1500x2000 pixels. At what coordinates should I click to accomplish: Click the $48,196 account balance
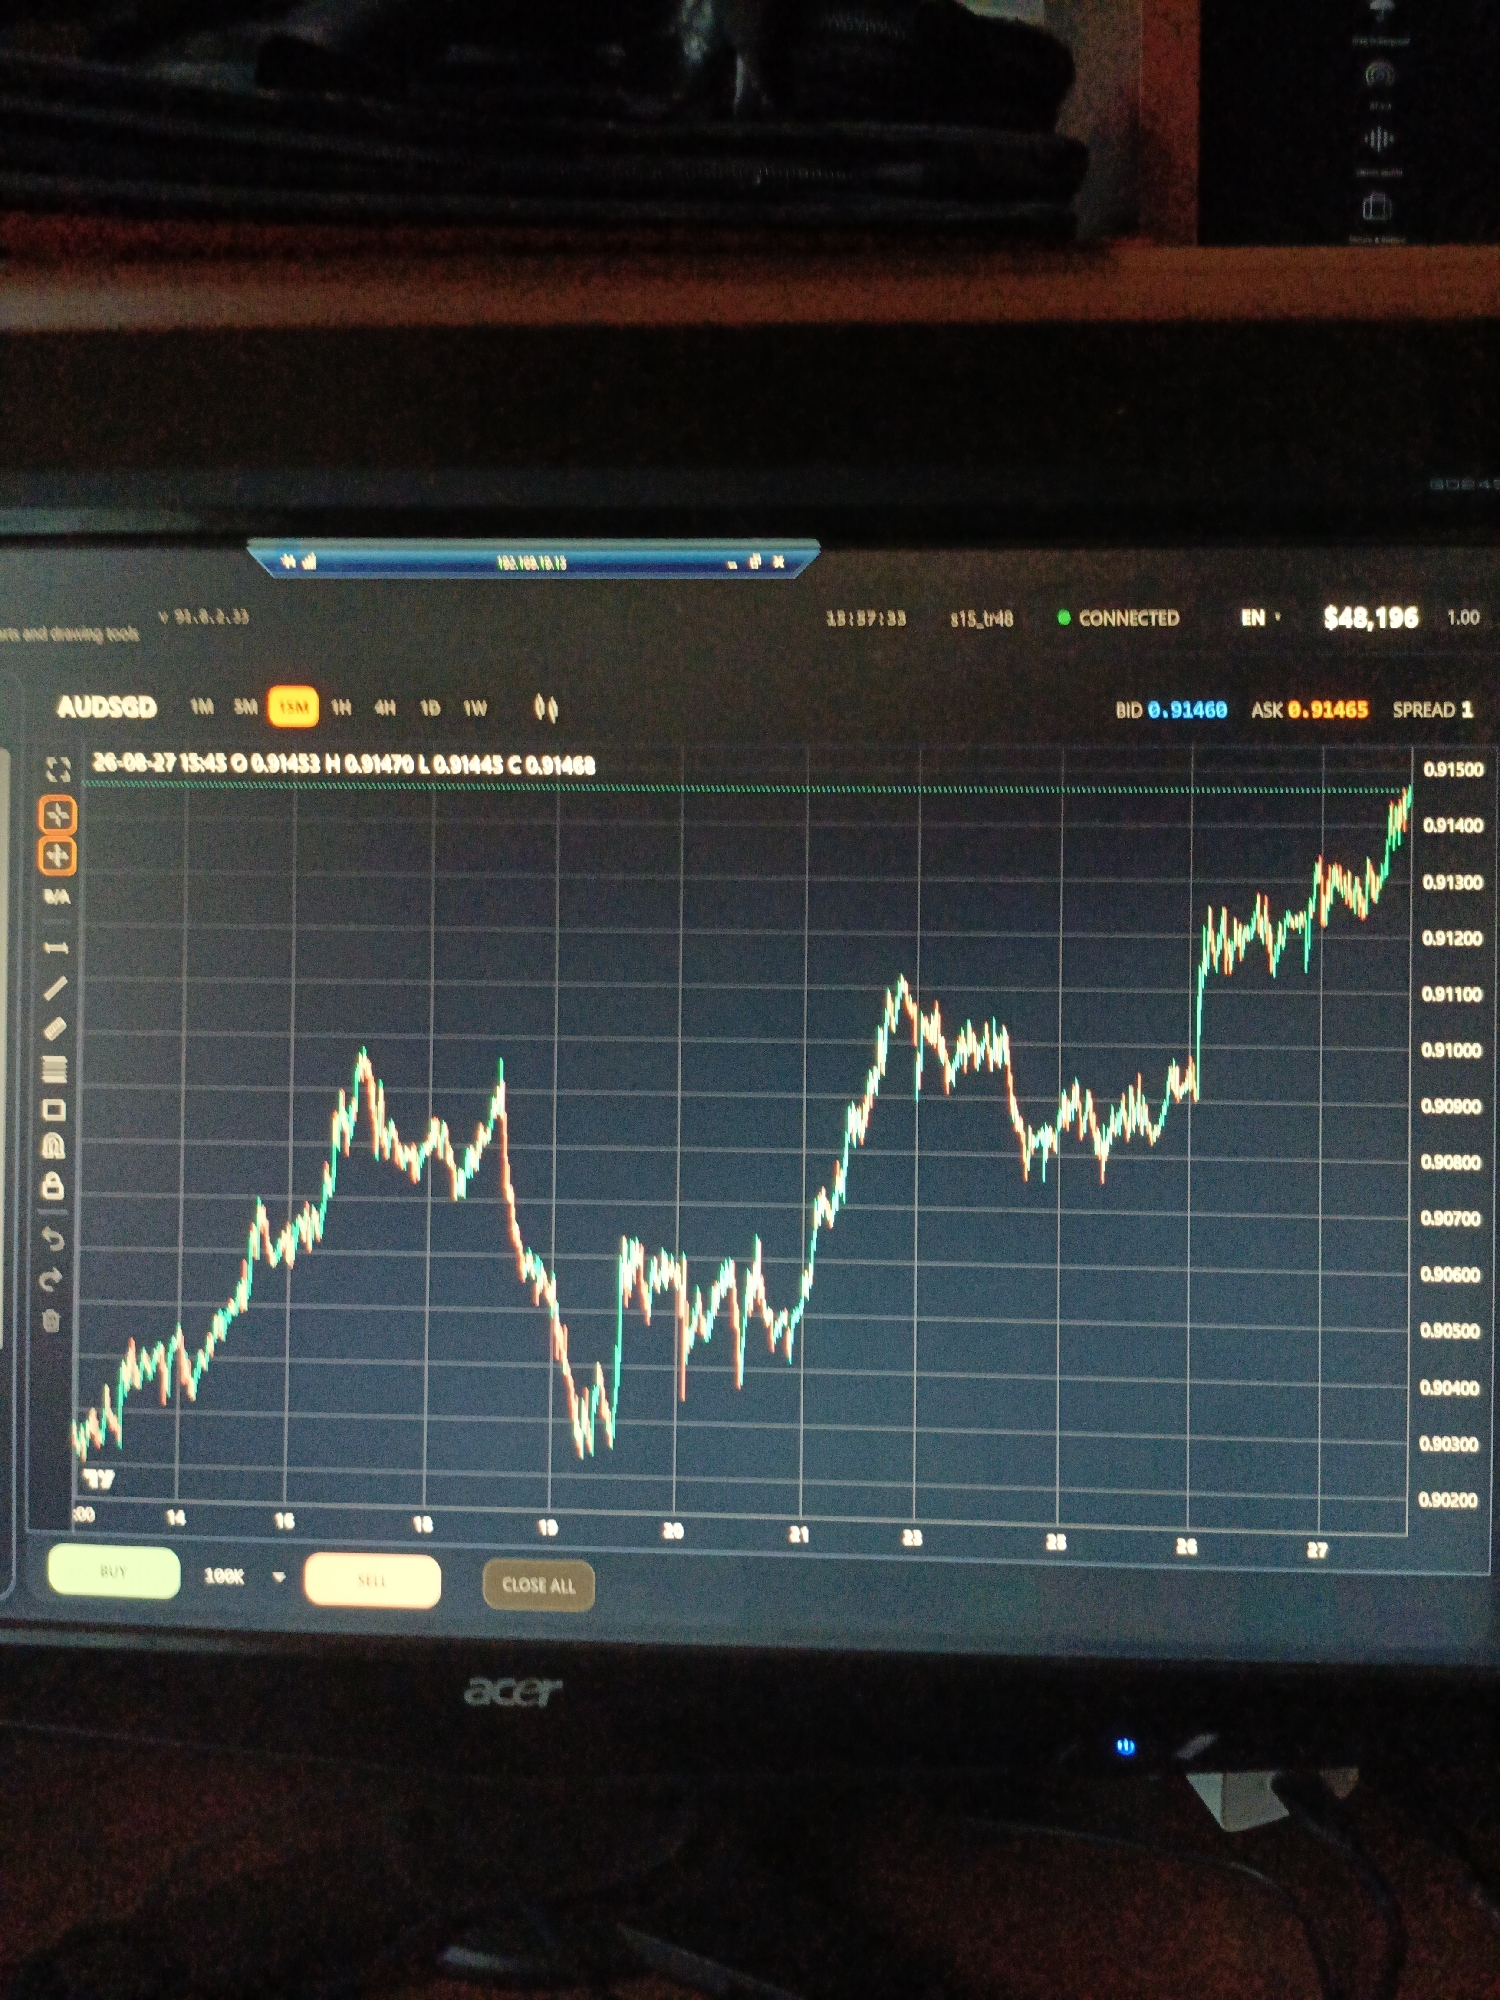click(1371, 618)
